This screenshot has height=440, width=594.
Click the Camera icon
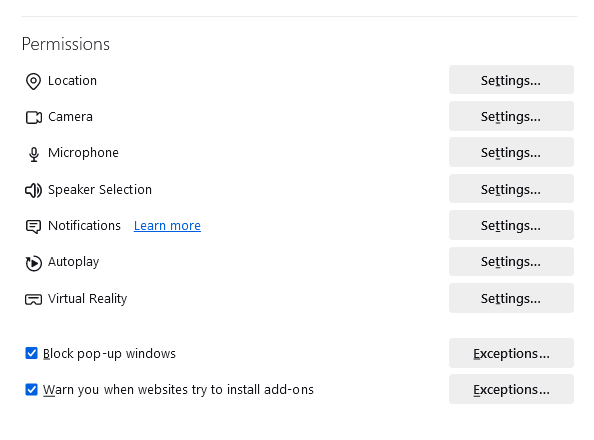click(34, 117)
